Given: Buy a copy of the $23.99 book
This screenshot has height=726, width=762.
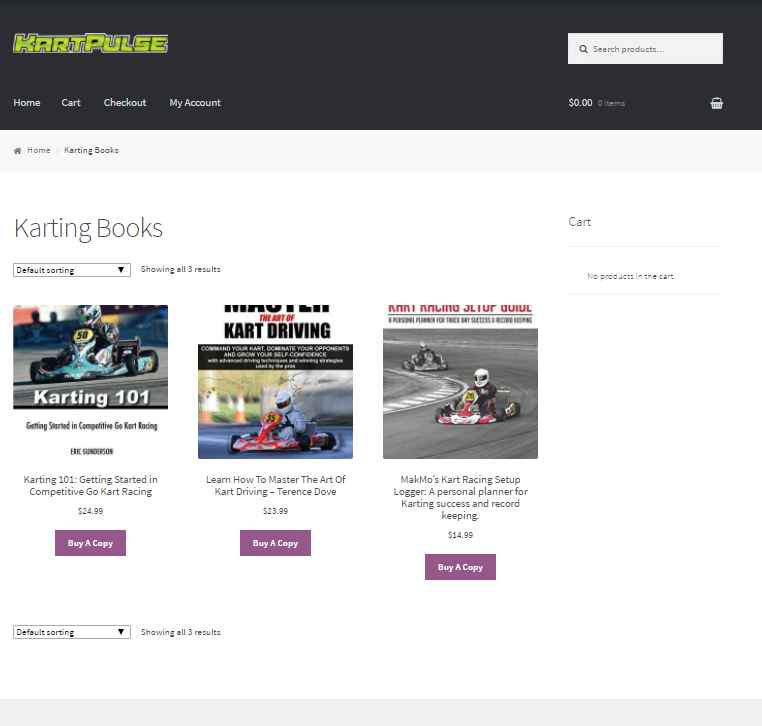Looking at the screenshot, I should pyautogui.click(x=276, y=543).
